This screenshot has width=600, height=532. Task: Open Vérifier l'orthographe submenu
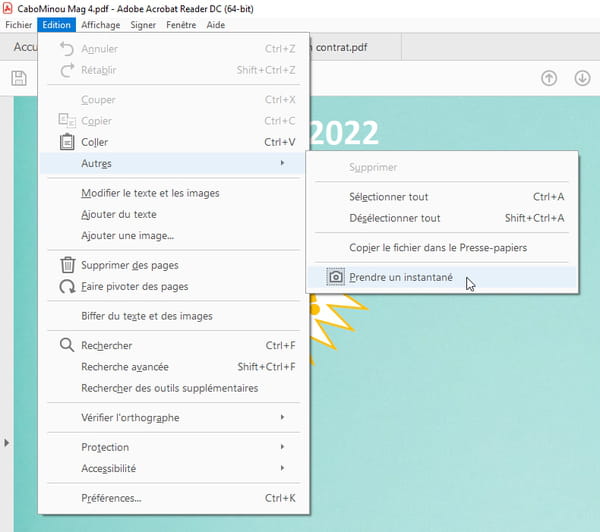click(173, 418)
